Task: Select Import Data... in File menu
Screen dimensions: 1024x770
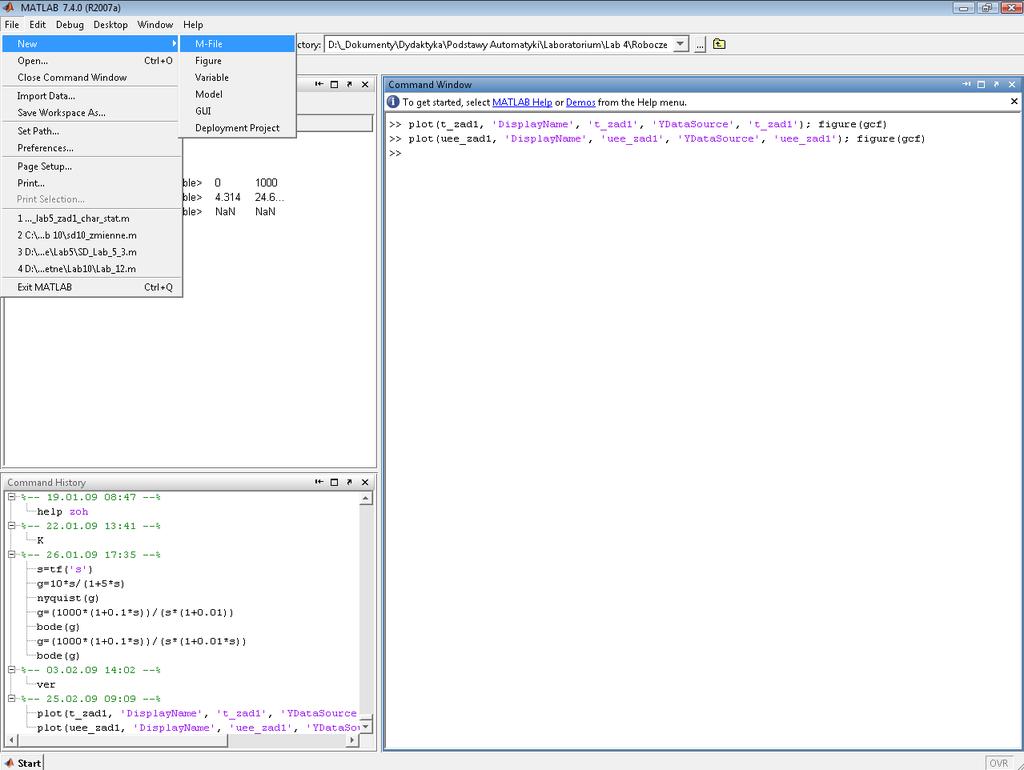Action: [x=91, y=96]
